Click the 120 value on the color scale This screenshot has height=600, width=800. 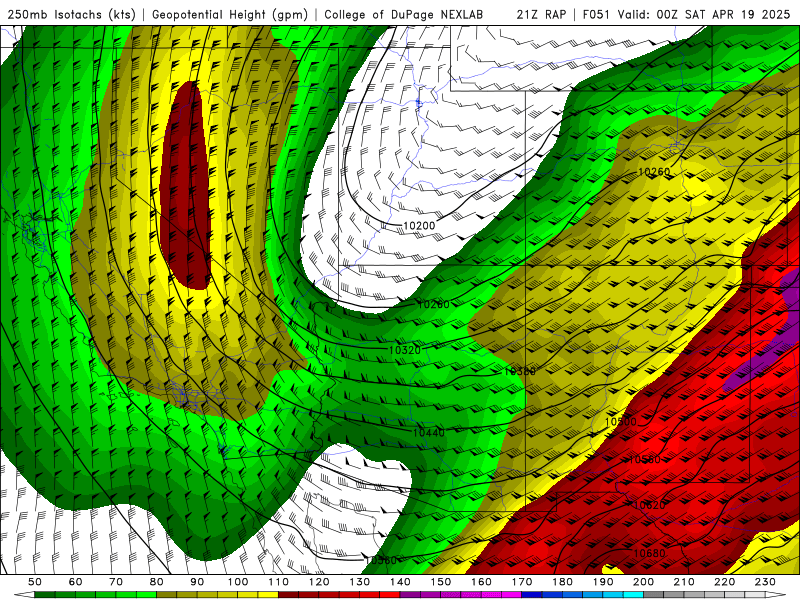click(319, 582)
